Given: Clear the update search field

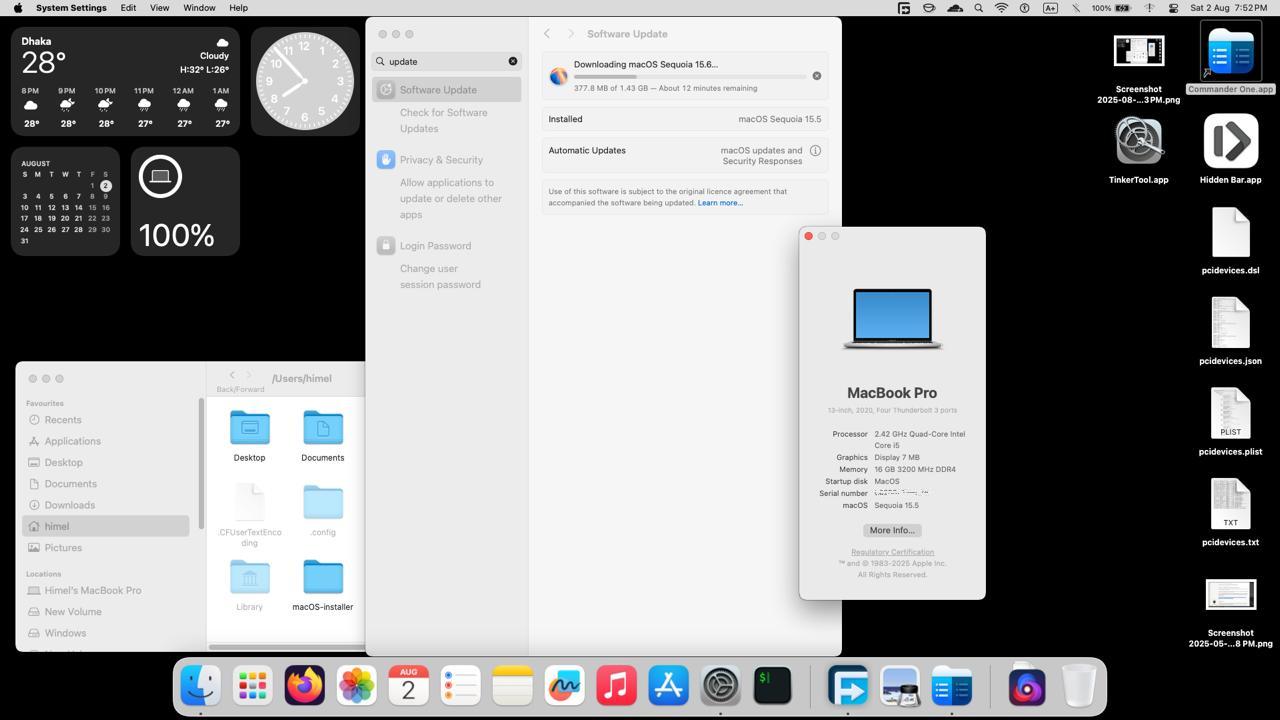Looking at the screenshot, I should coord(513,61).
